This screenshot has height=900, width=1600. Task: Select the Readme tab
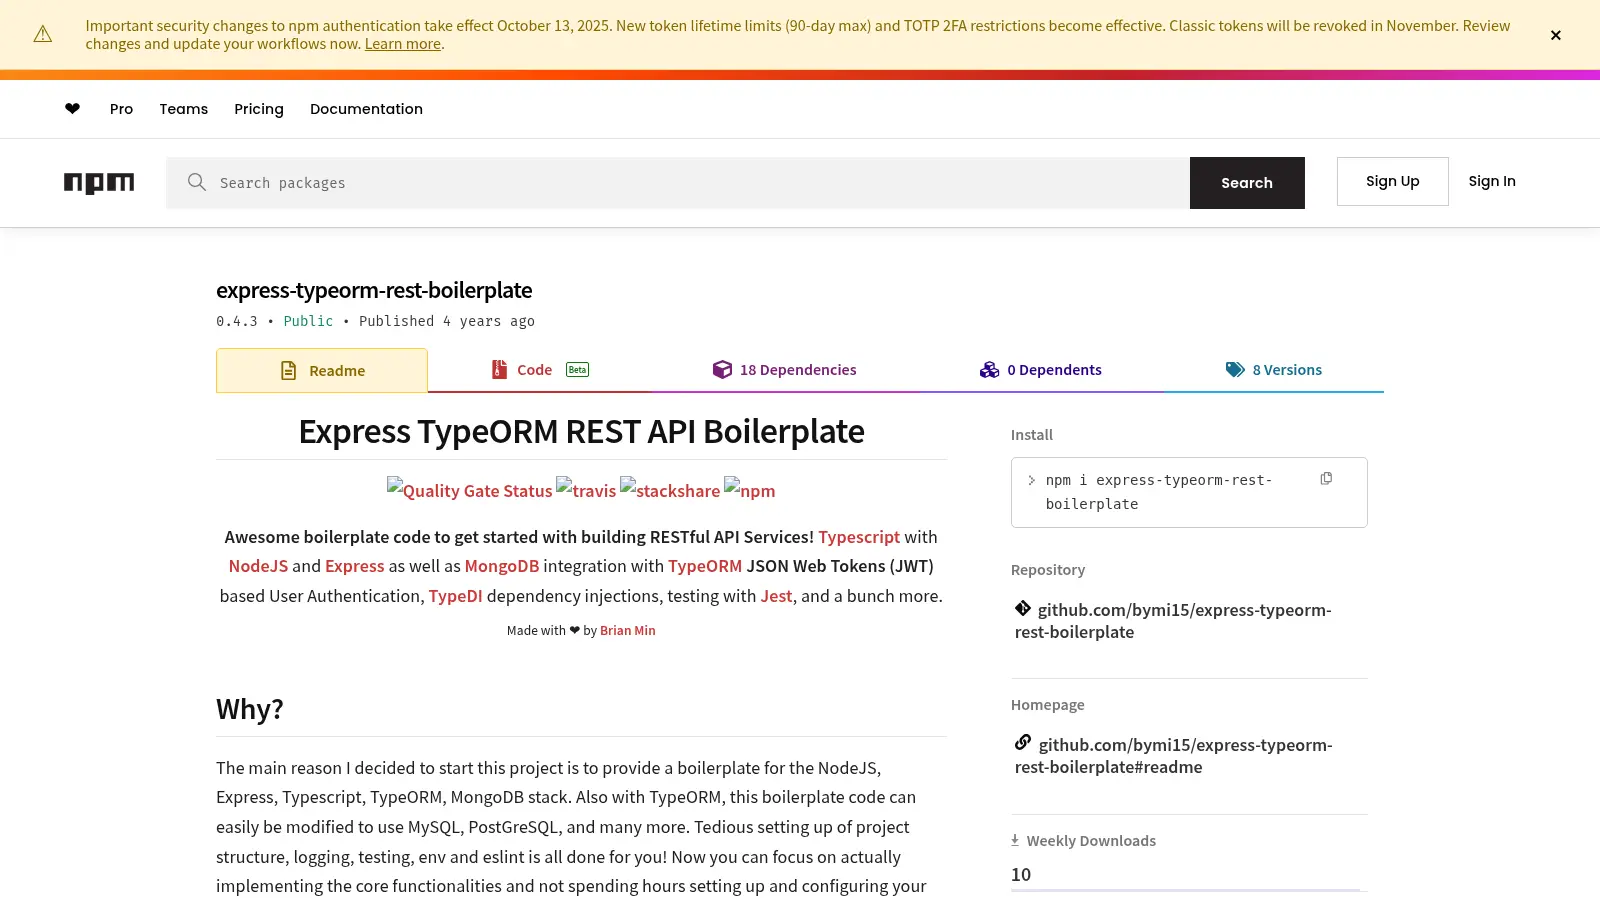tap(322, 370)
